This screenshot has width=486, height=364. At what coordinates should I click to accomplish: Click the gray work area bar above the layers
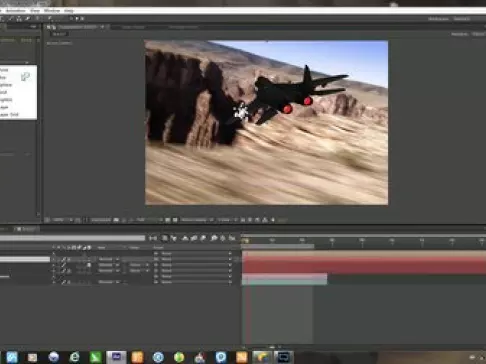tap(278, 246)
